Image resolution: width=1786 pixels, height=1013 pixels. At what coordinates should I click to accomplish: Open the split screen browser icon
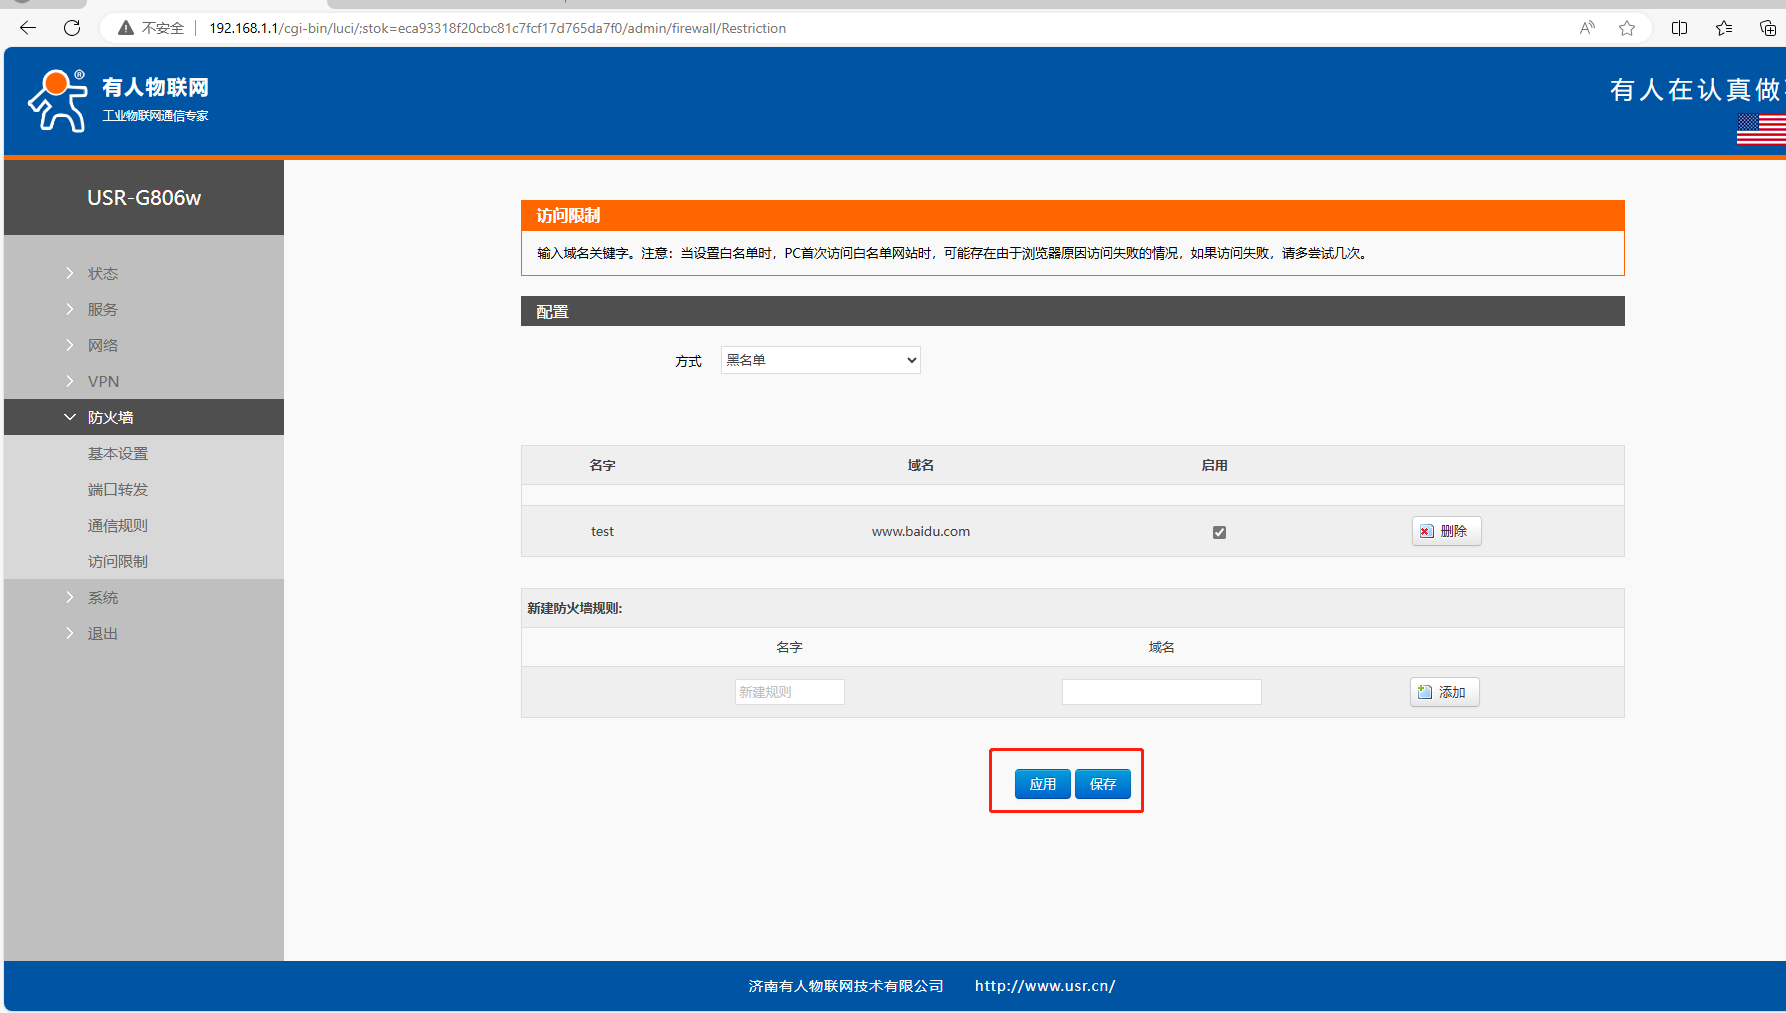tap(1680, 28)
